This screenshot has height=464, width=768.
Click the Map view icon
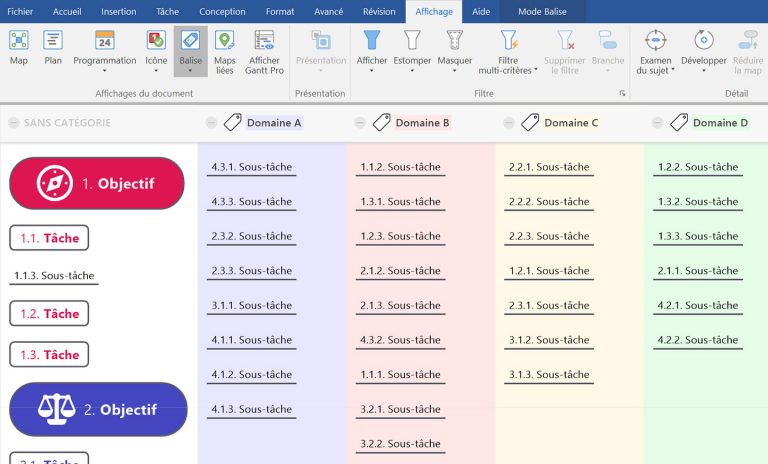(x=19, y=41)
